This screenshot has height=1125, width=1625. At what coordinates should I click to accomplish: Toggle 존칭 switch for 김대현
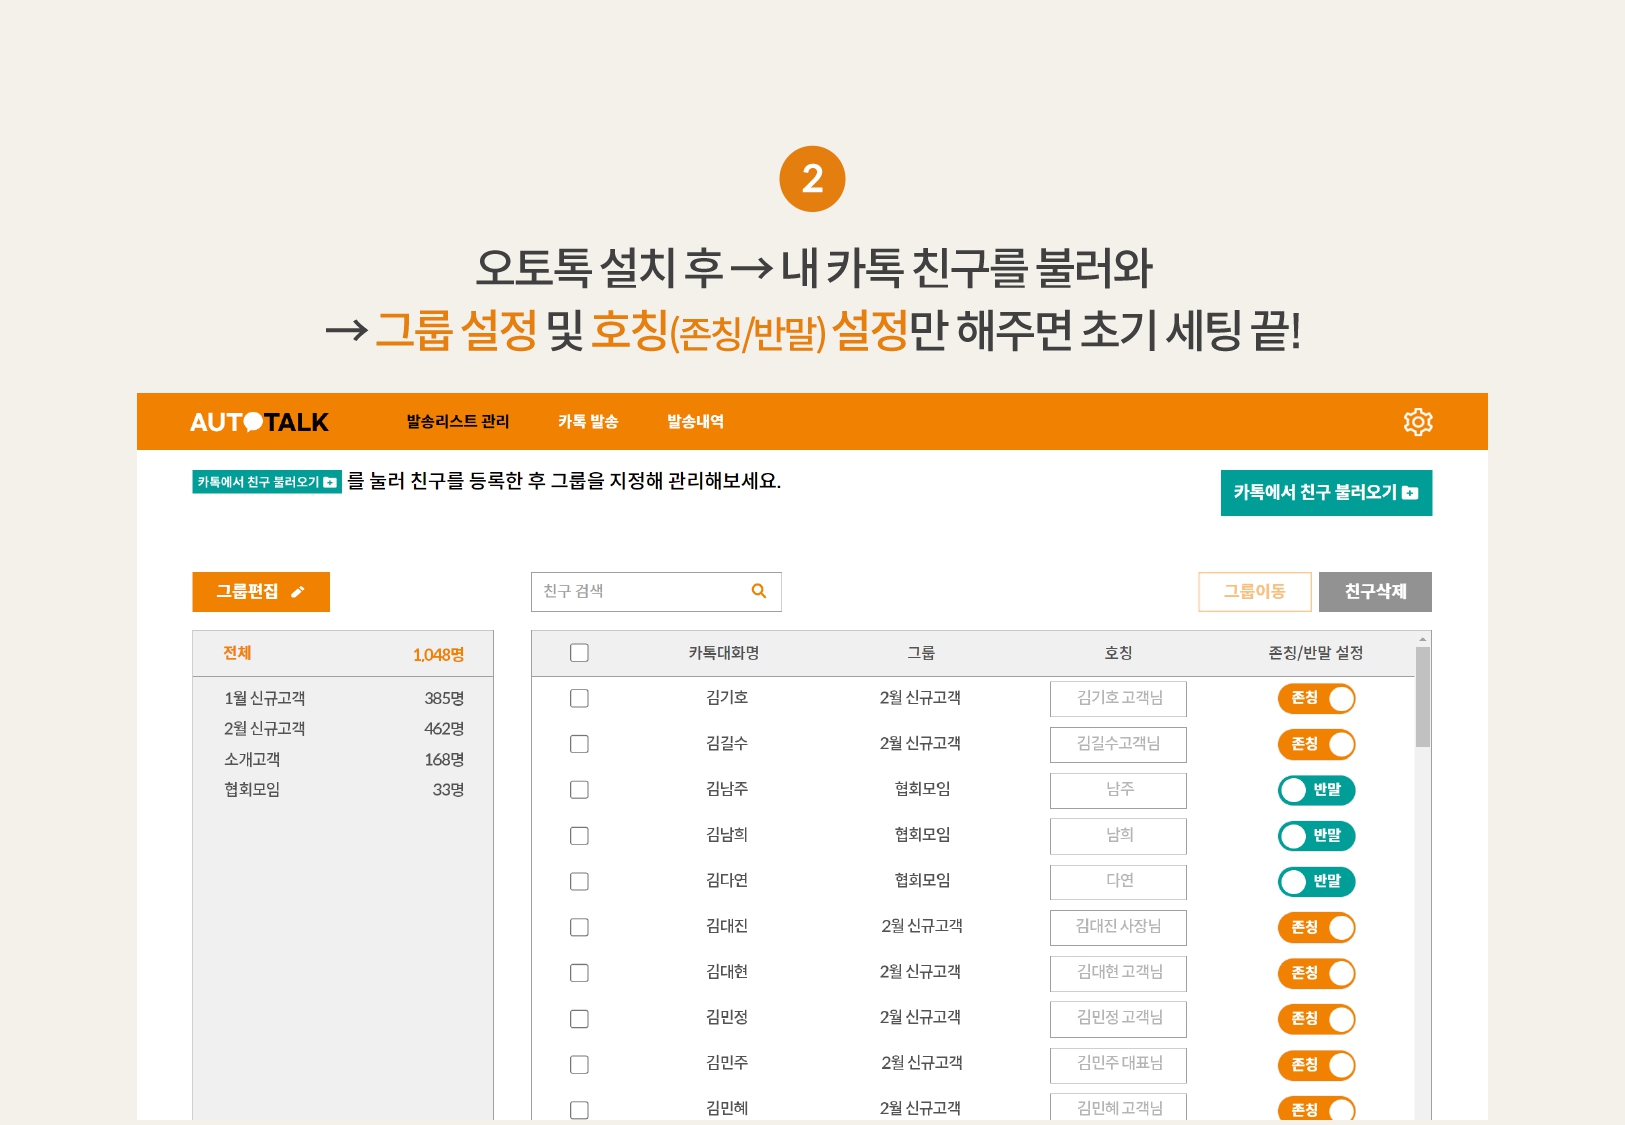coord(1316,973)
